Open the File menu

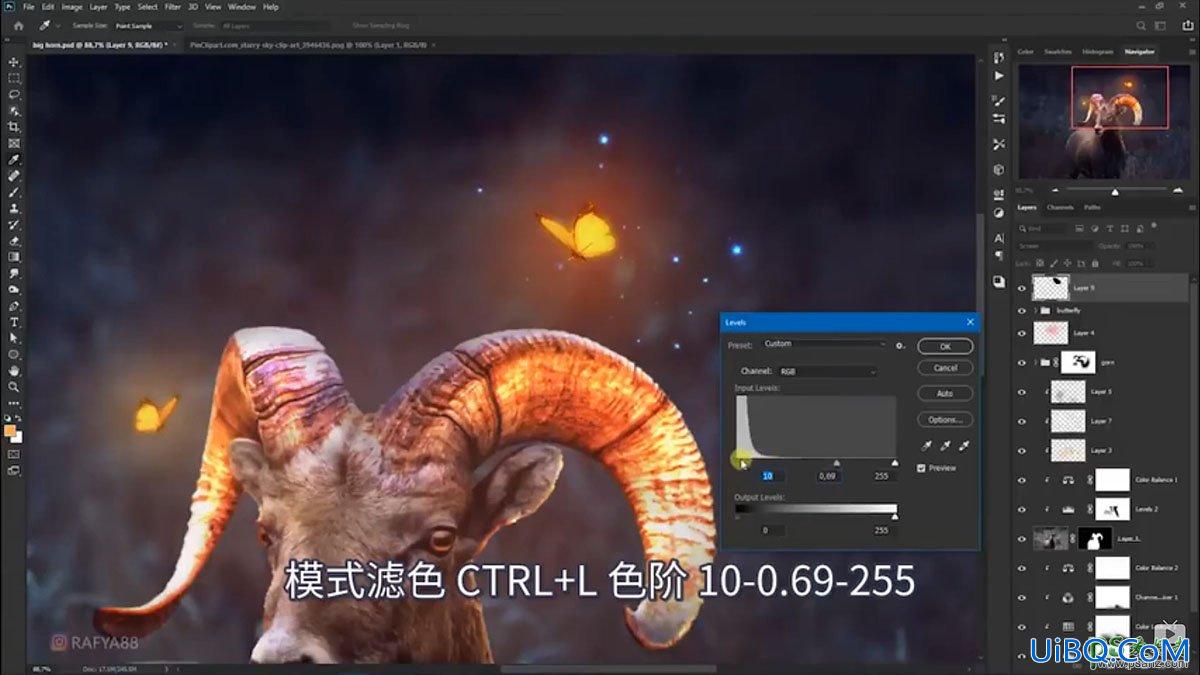click(29, 7)
